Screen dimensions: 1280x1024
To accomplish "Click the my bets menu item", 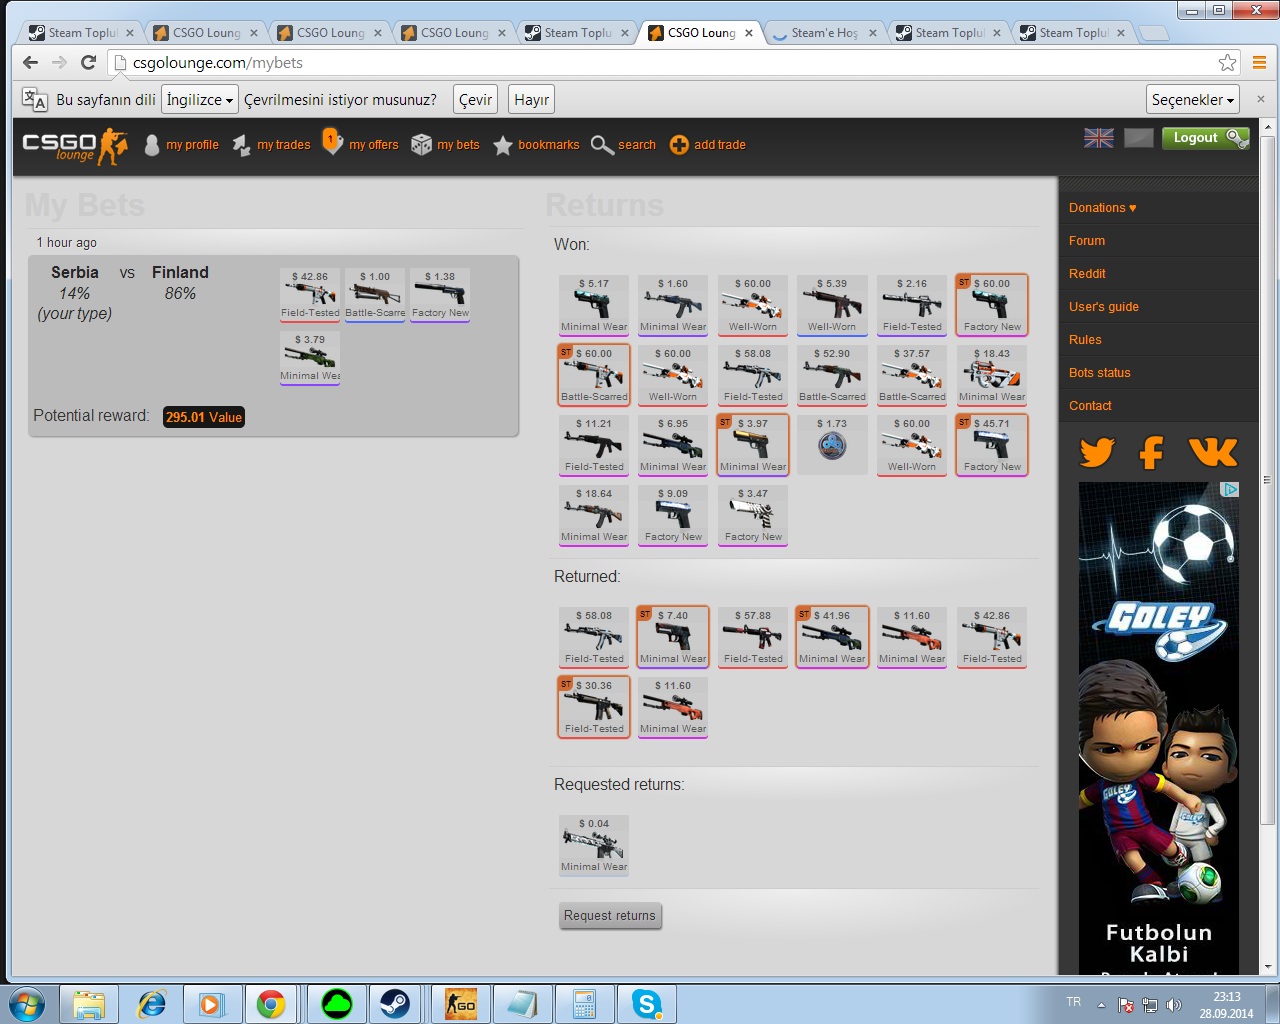I will (x=458, y=145).
